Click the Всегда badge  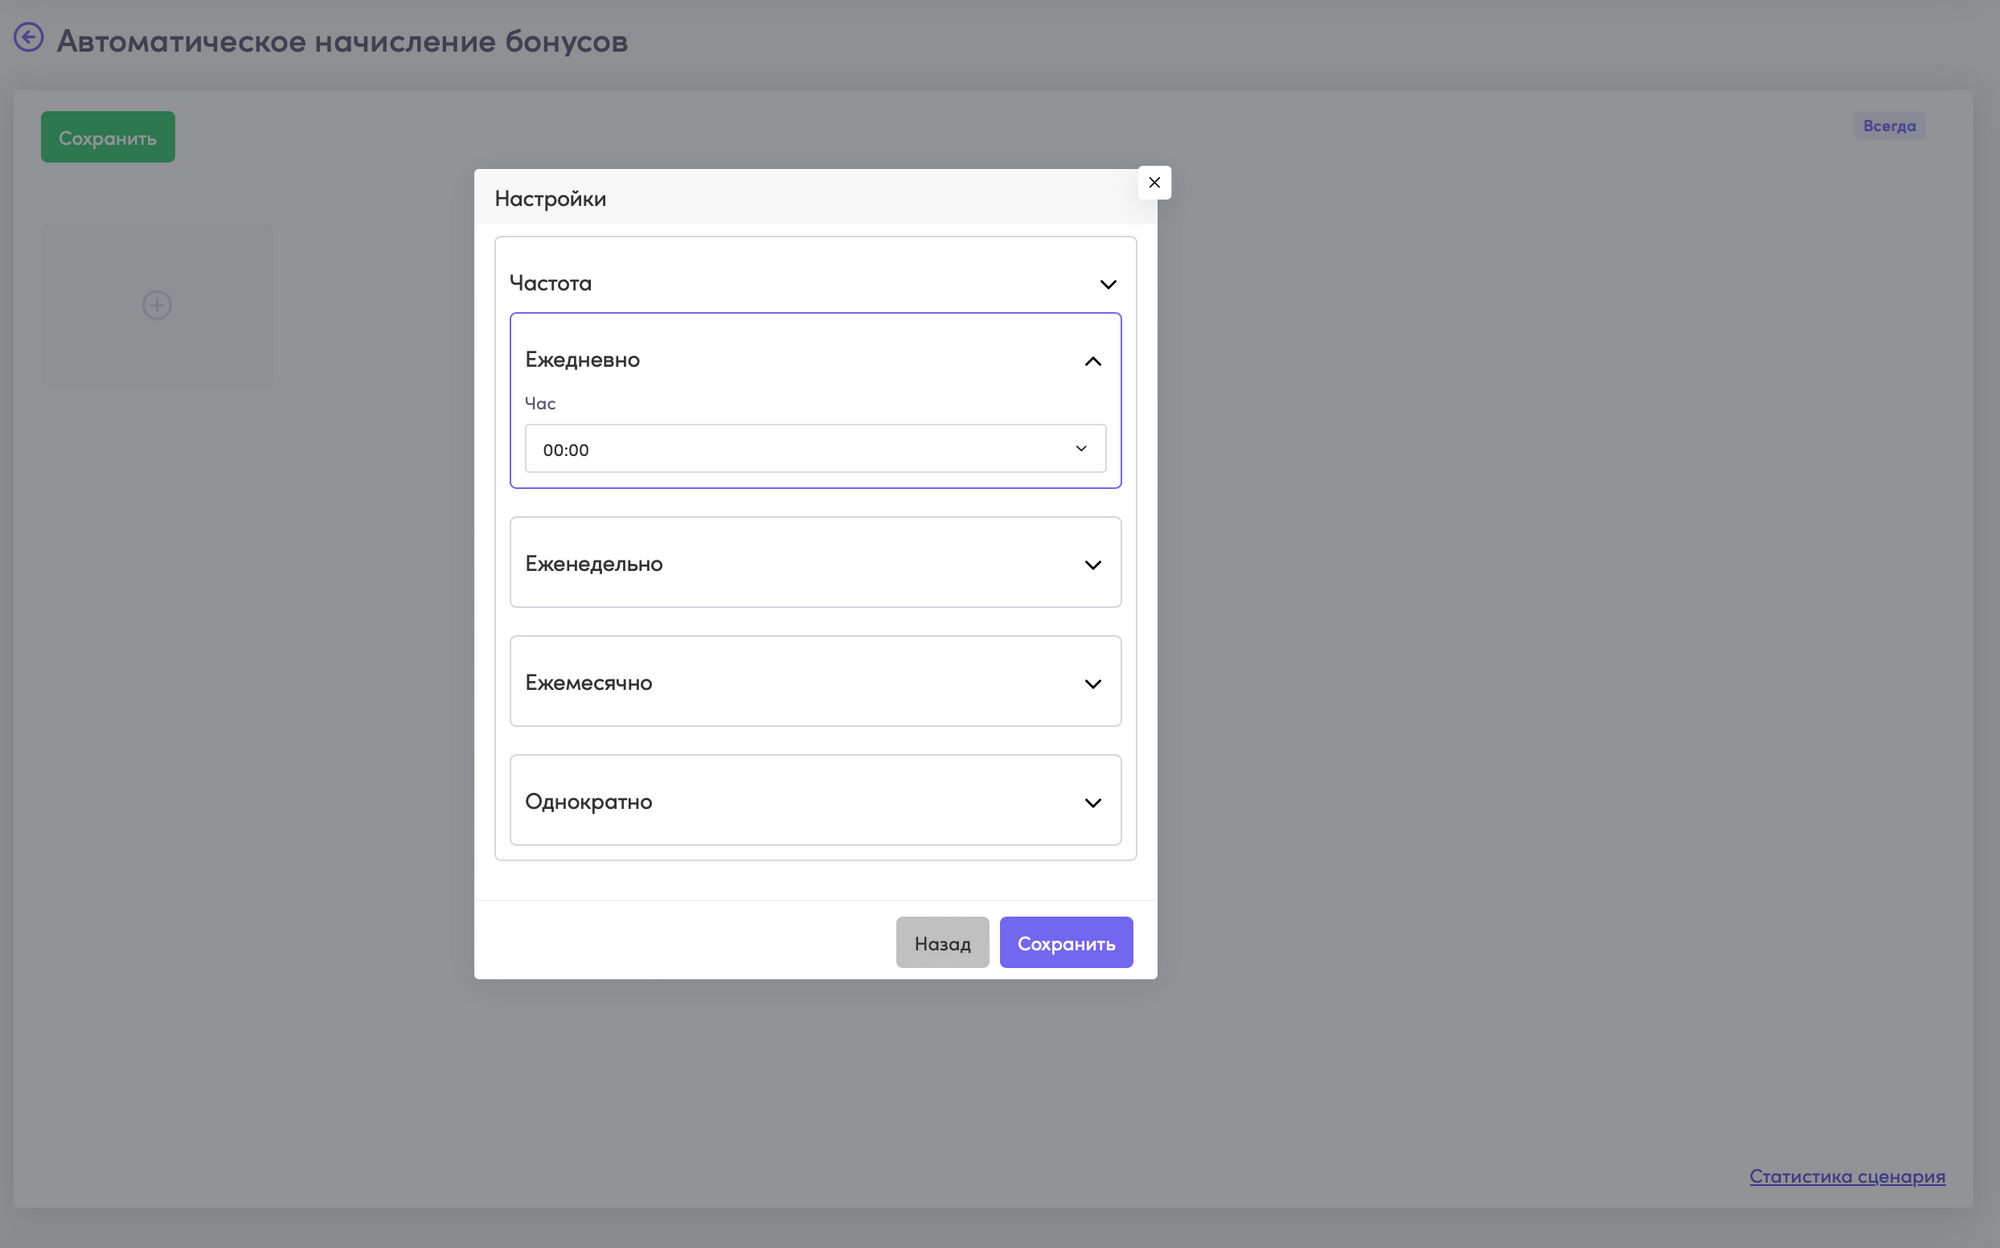pos(1889,126)
